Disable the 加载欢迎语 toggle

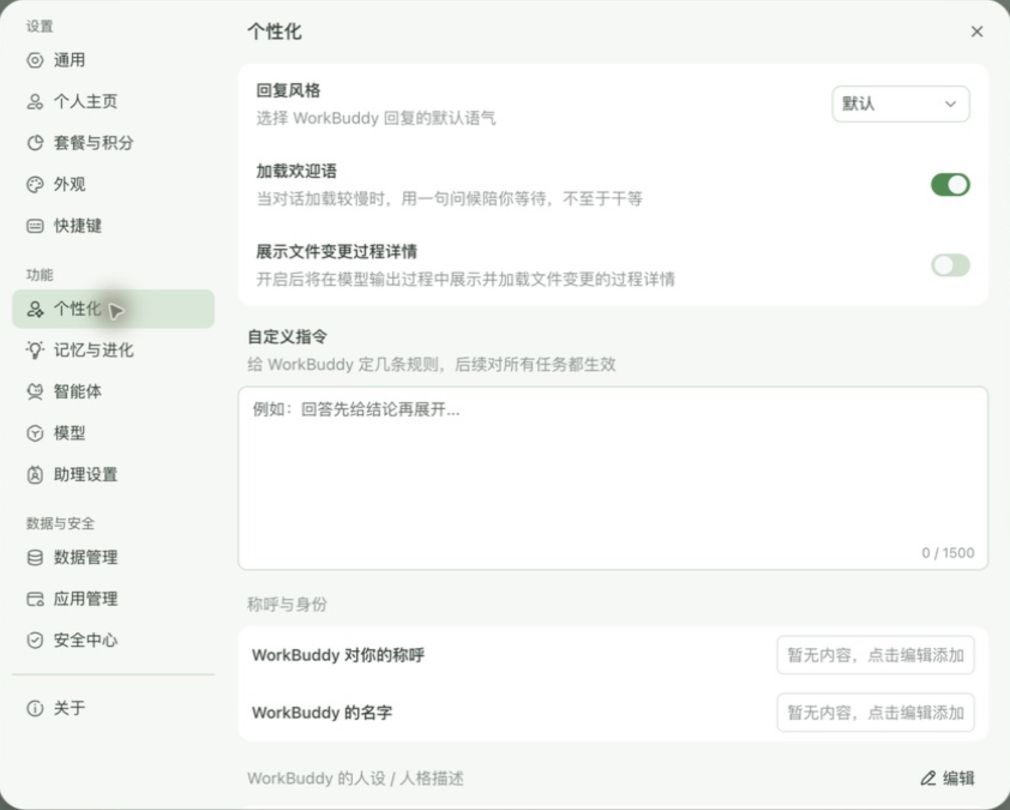click(x=950, y=185)
